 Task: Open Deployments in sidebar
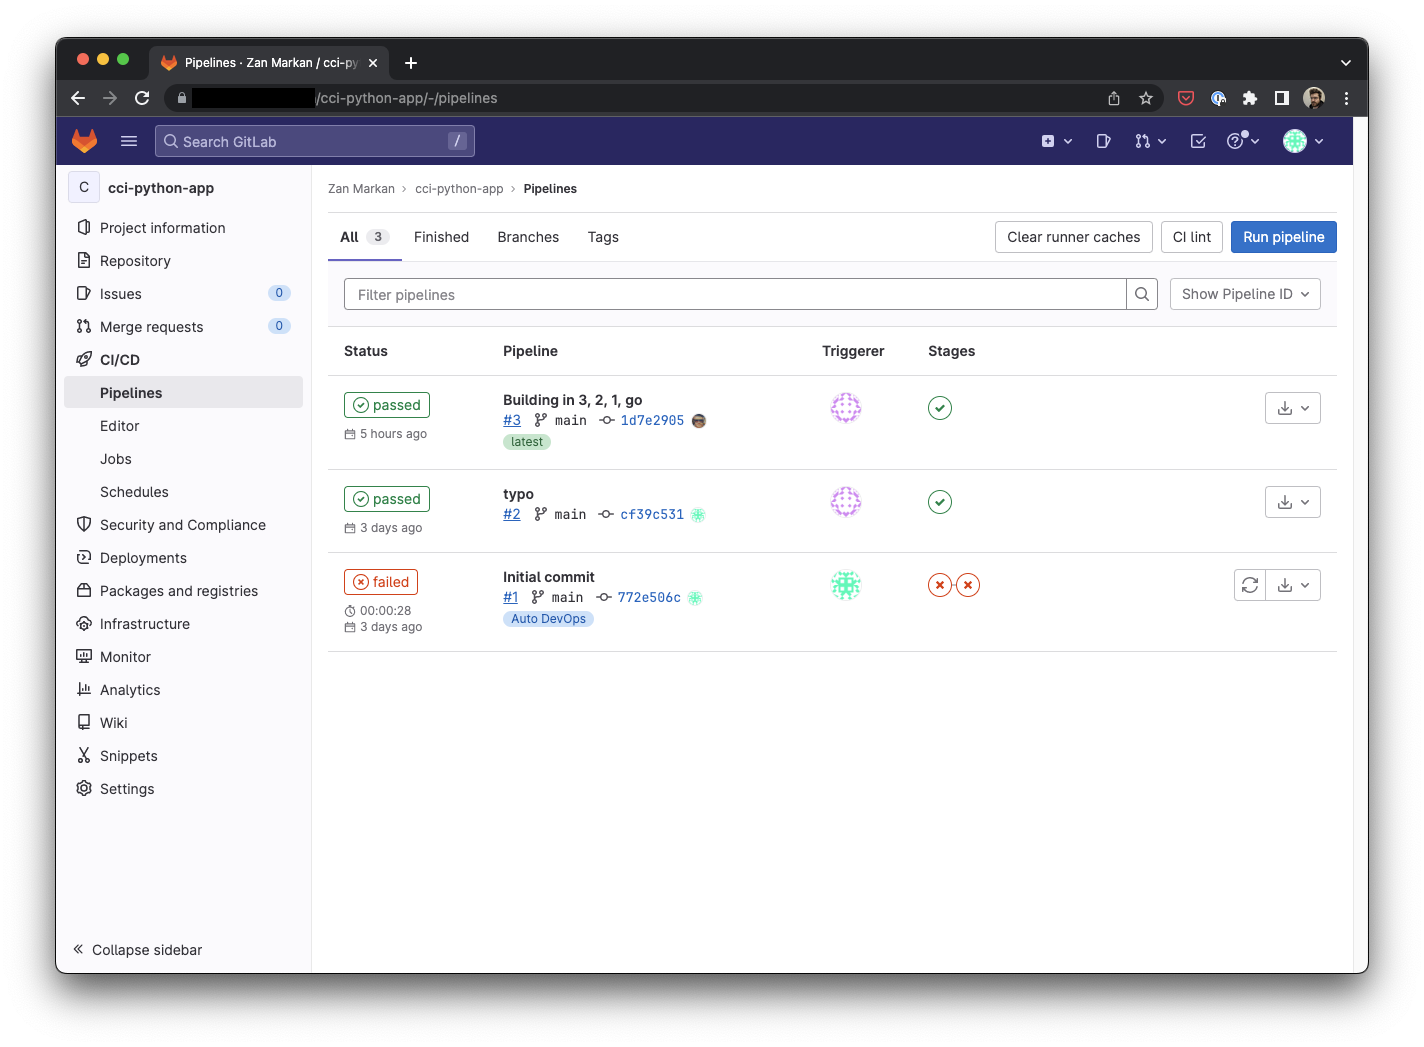point(183,558)
